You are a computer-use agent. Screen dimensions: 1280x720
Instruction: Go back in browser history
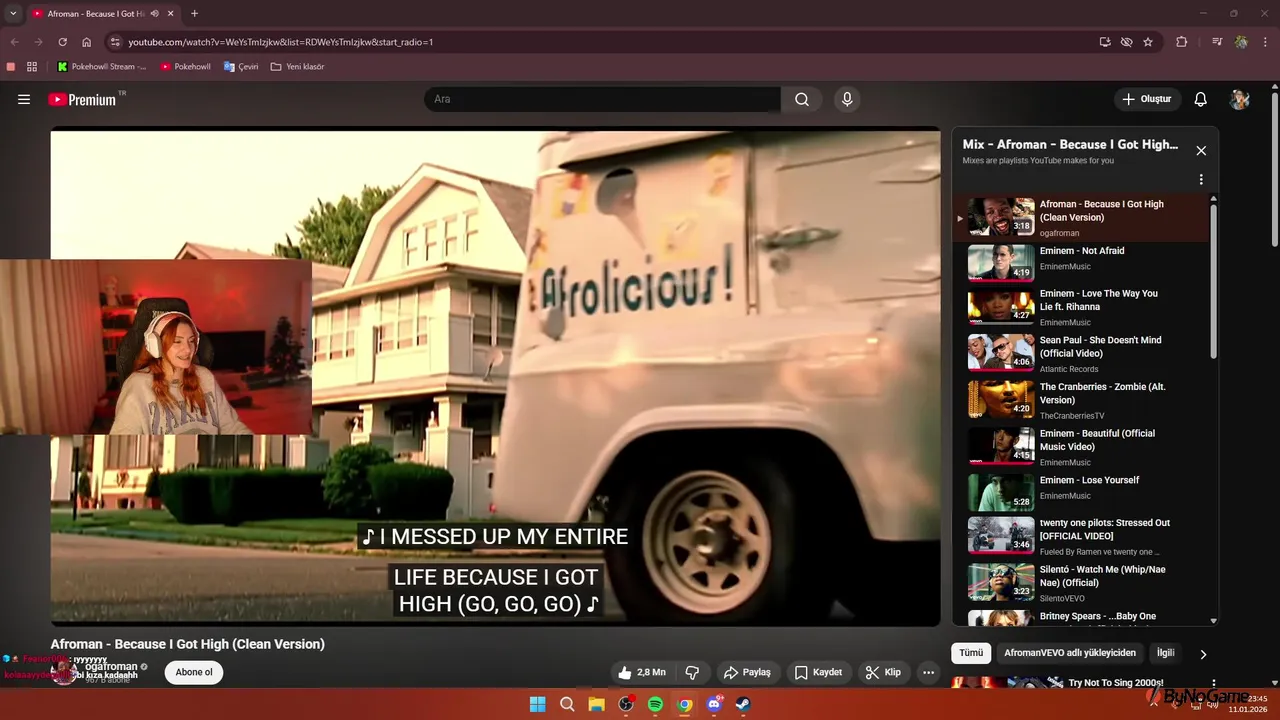tap(14, 42)
